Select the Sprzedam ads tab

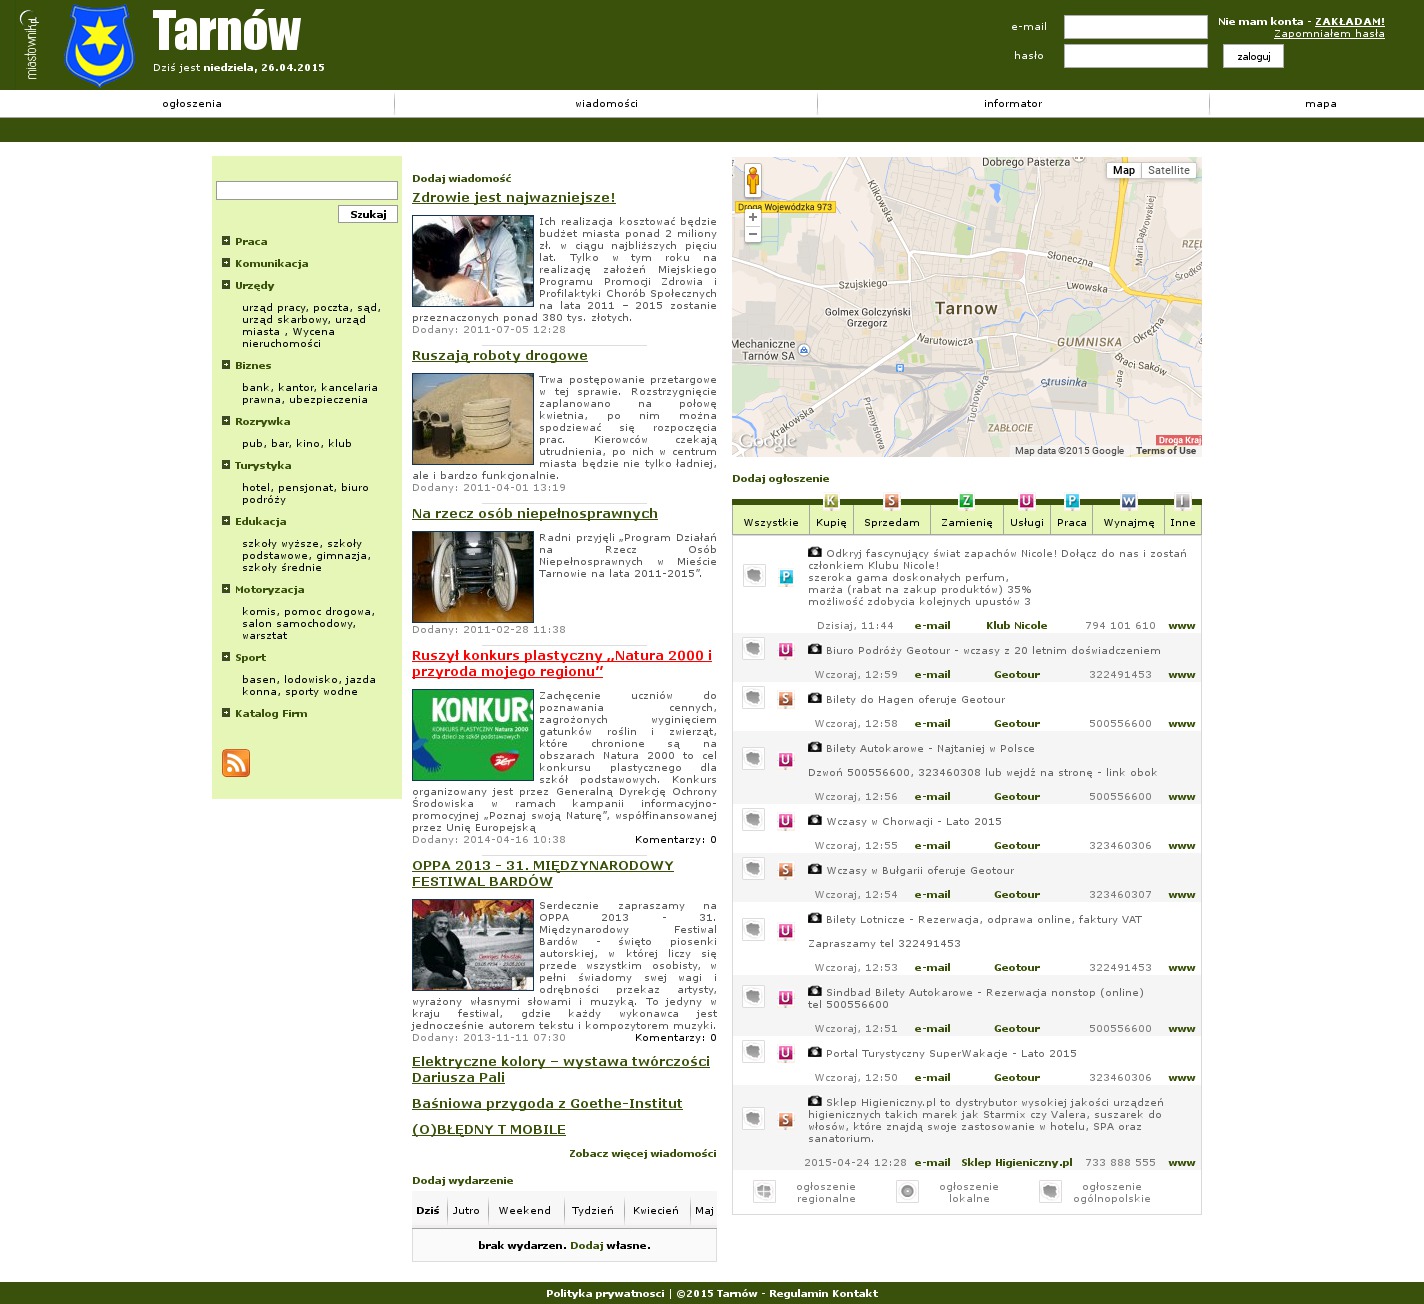click(891, 522)
